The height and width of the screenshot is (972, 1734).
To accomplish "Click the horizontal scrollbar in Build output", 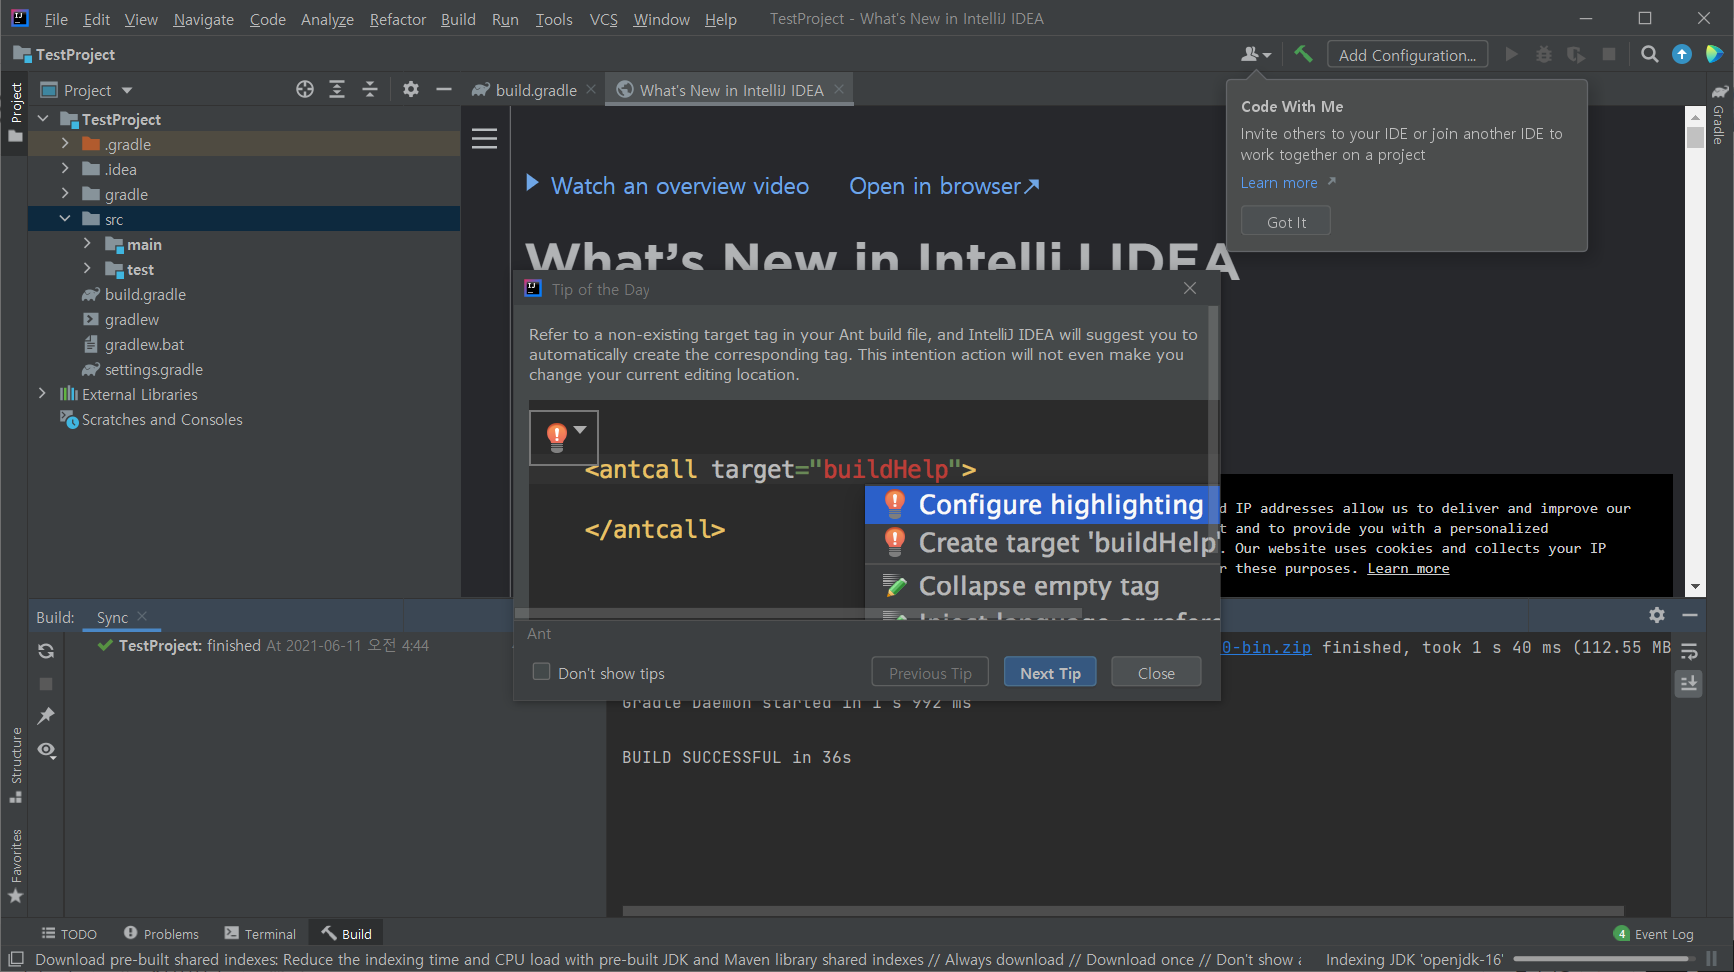I will (1123, 911).
